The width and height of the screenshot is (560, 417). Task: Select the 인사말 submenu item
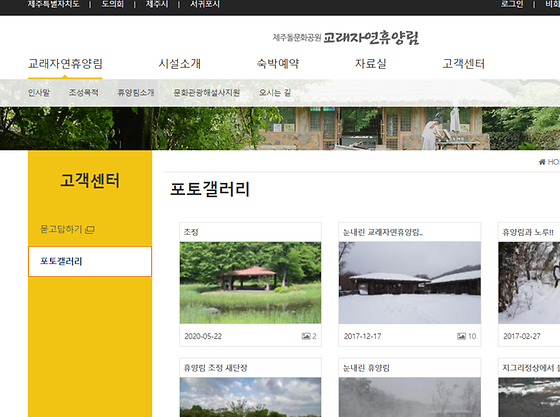[x=39, y=93]
